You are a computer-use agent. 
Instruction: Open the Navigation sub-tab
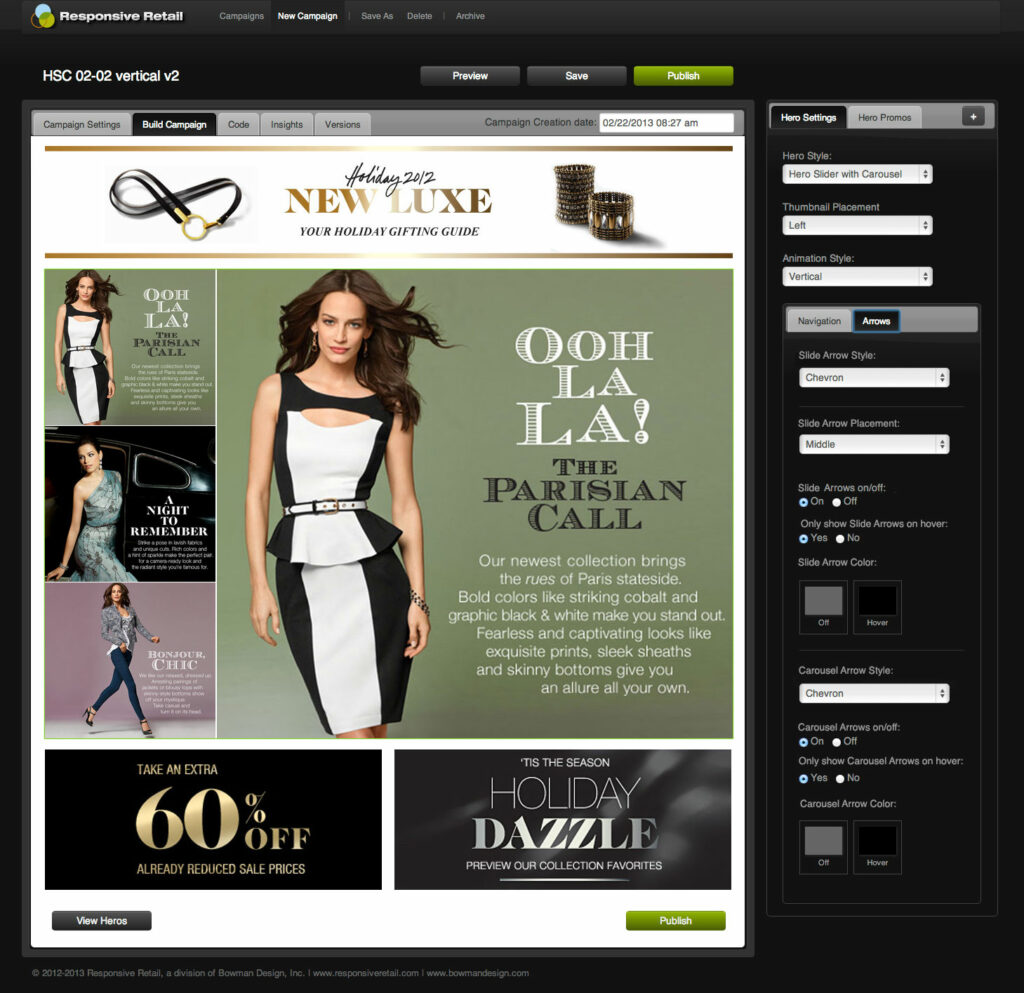pos(819,321)
